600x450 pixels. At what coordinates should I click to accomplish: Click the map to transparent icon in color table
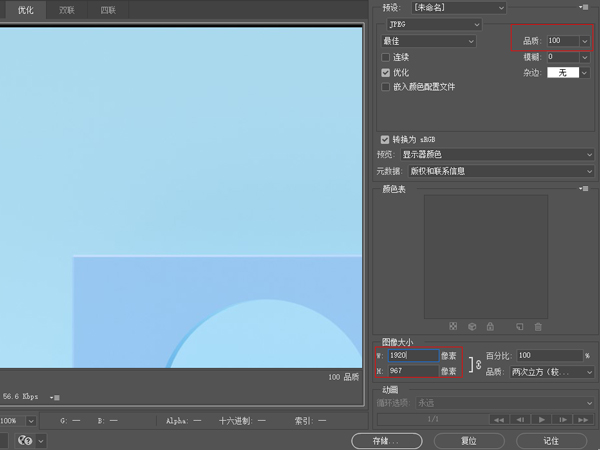coord(454,326)
